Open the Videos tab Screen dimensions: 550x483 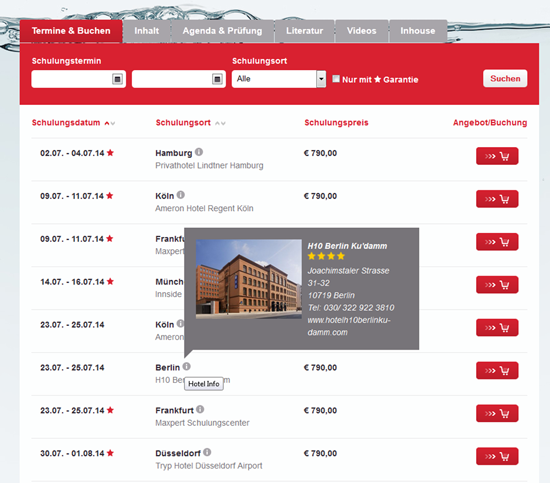pos(362,31)
